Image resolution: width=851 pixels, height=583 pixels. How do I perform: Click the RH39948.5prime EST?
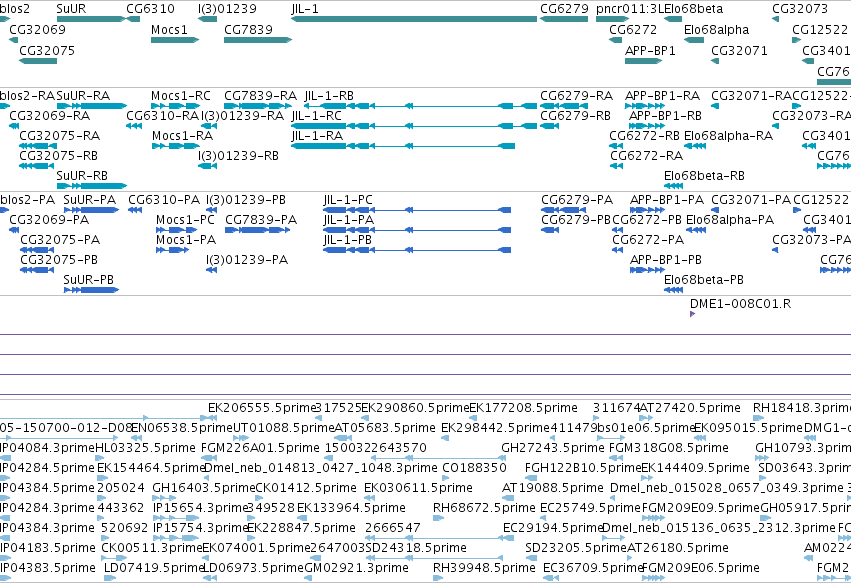[x=484, y=568]
